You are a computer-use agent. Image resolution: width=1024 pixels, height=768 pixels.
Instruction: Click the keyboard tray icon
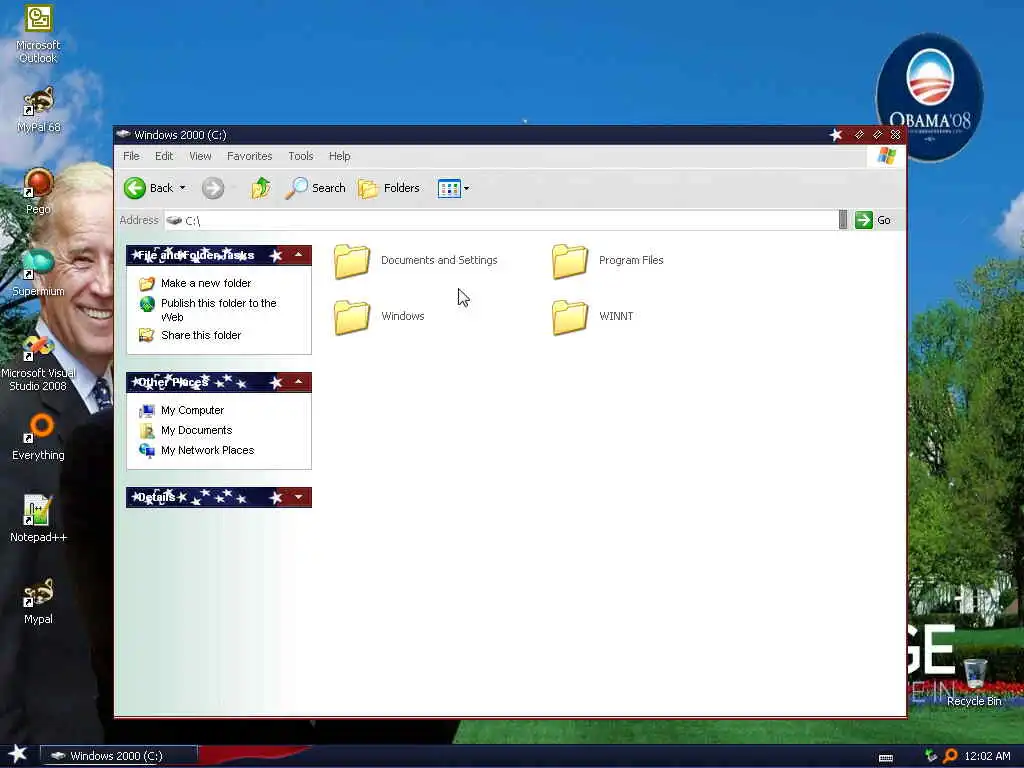(886, 758)
